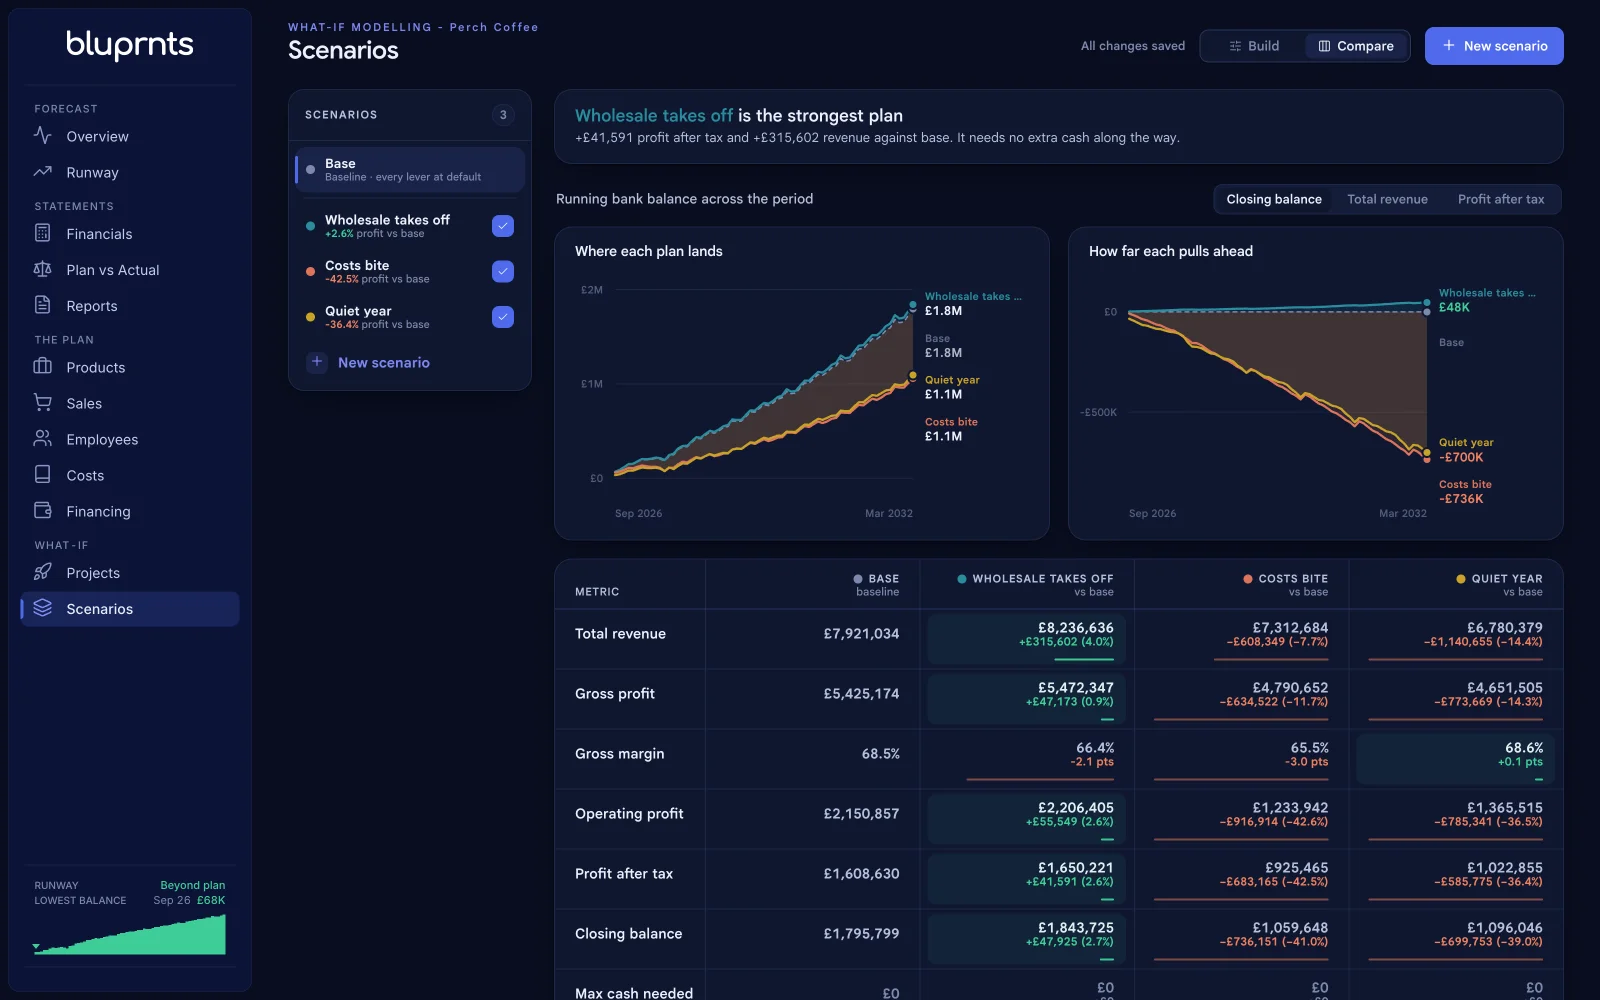Click the runway lowest balance mini chart
Image resolution: width=1600 pixels, height=1000 pixels.
(x=129, y=934)
